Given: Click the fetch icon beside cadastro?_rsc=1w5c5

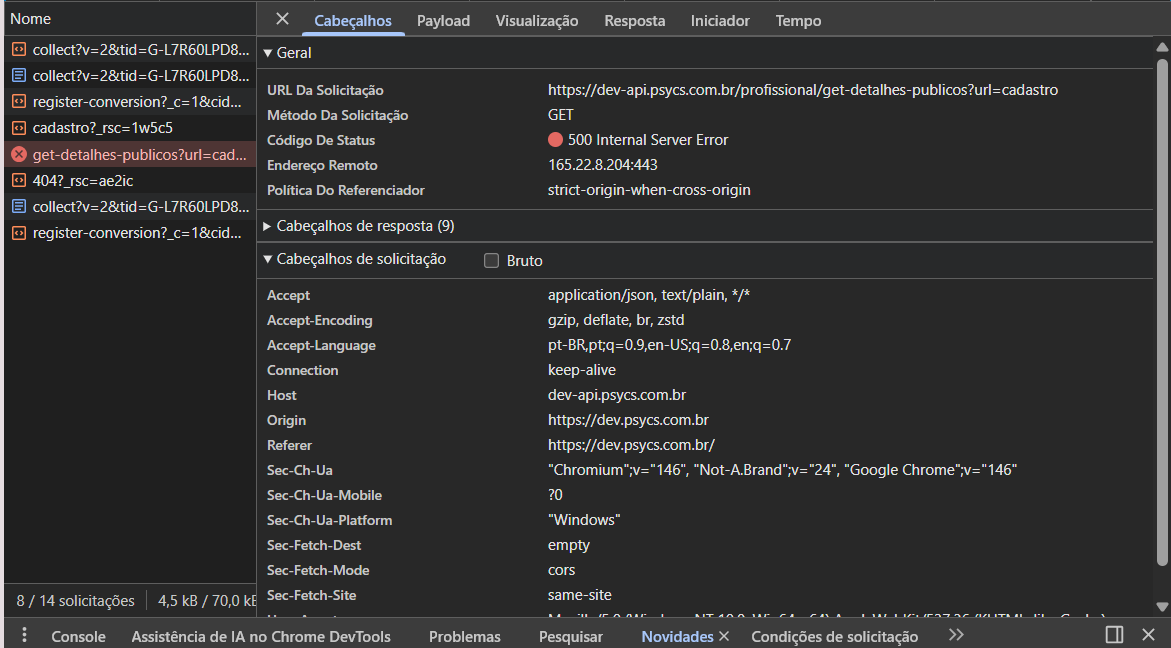Looking at the screenshot, I should pyautogui.click(x=18, y=128).
